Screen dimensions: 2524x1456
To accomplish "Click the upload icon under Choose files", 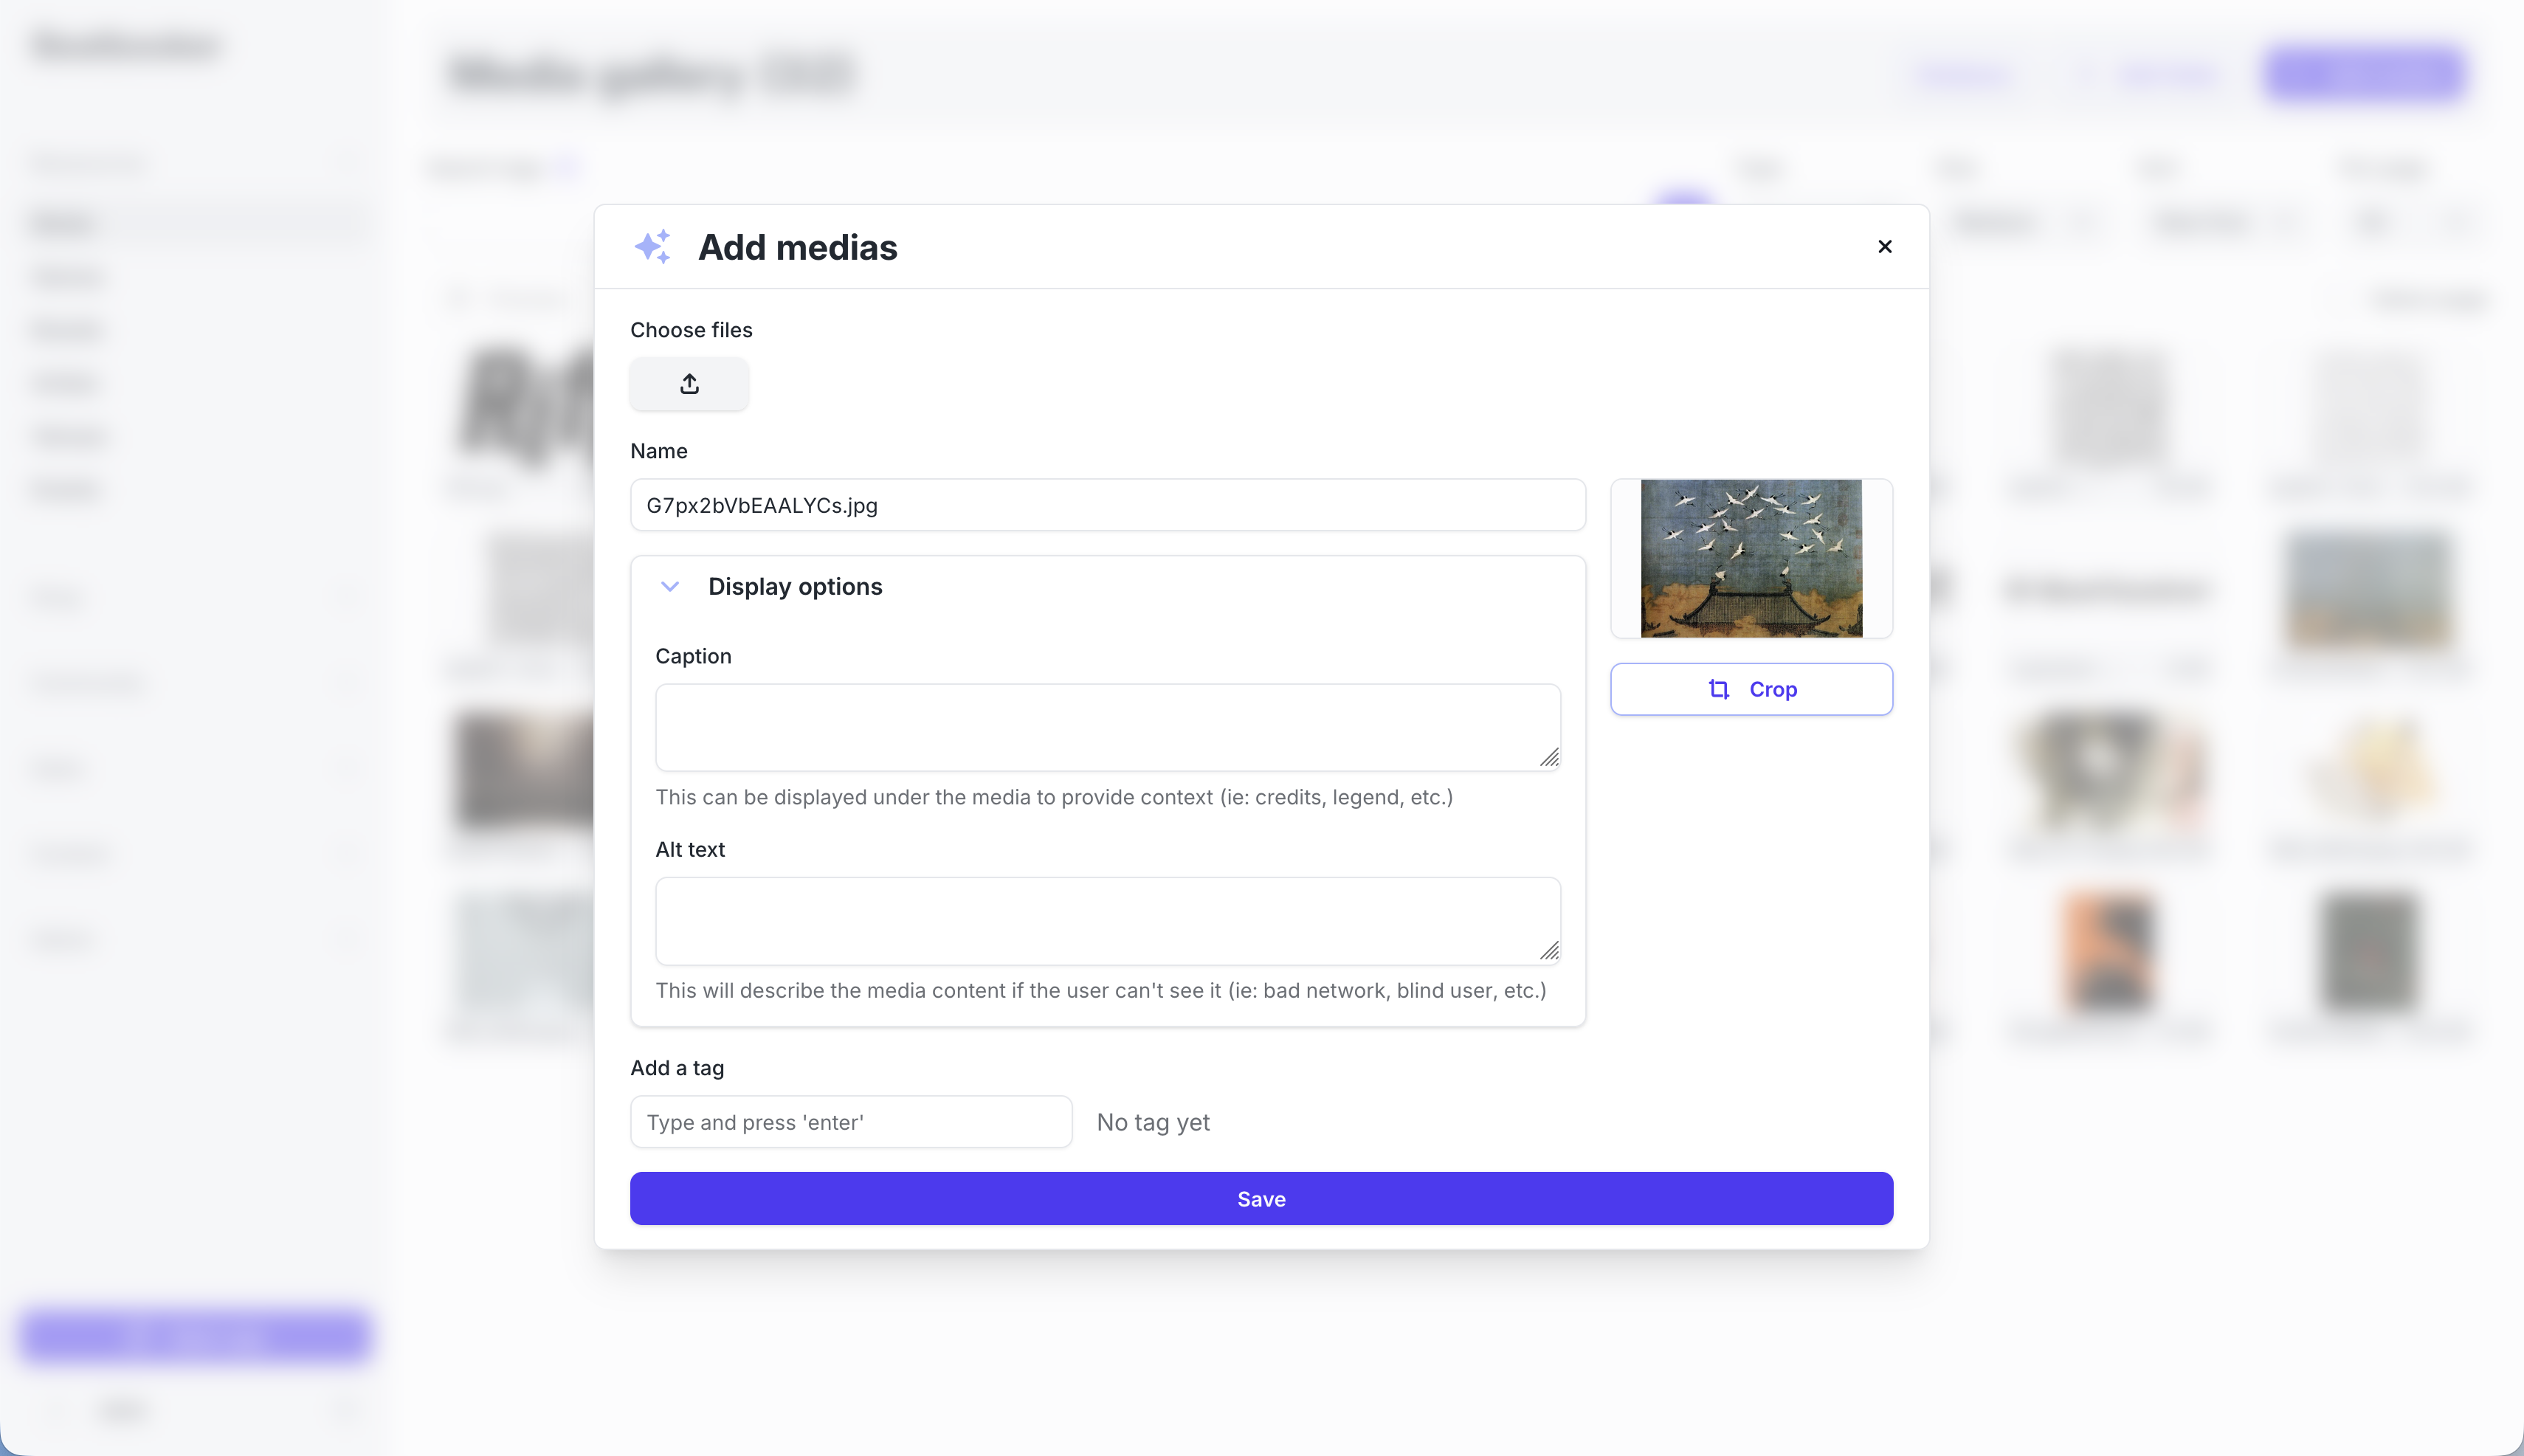I will click(x=689, y=384).
